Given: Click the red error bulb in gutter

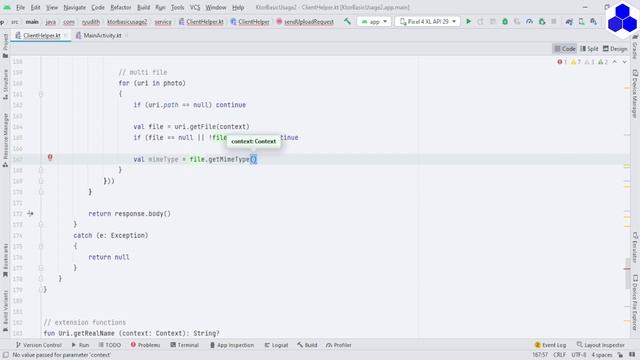Looking at the screenshot, I should tap(50, 157).
